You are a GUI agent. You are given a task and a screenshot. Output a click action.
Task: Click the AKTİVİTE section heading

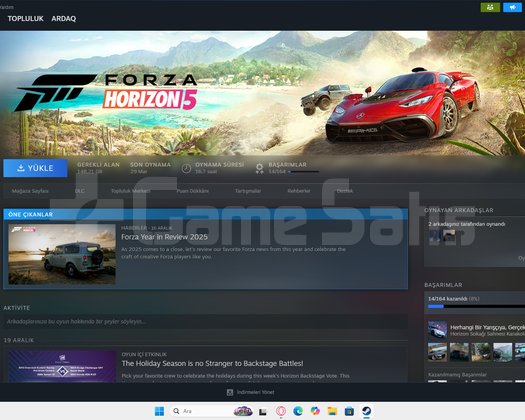click(x=17, y=308)
